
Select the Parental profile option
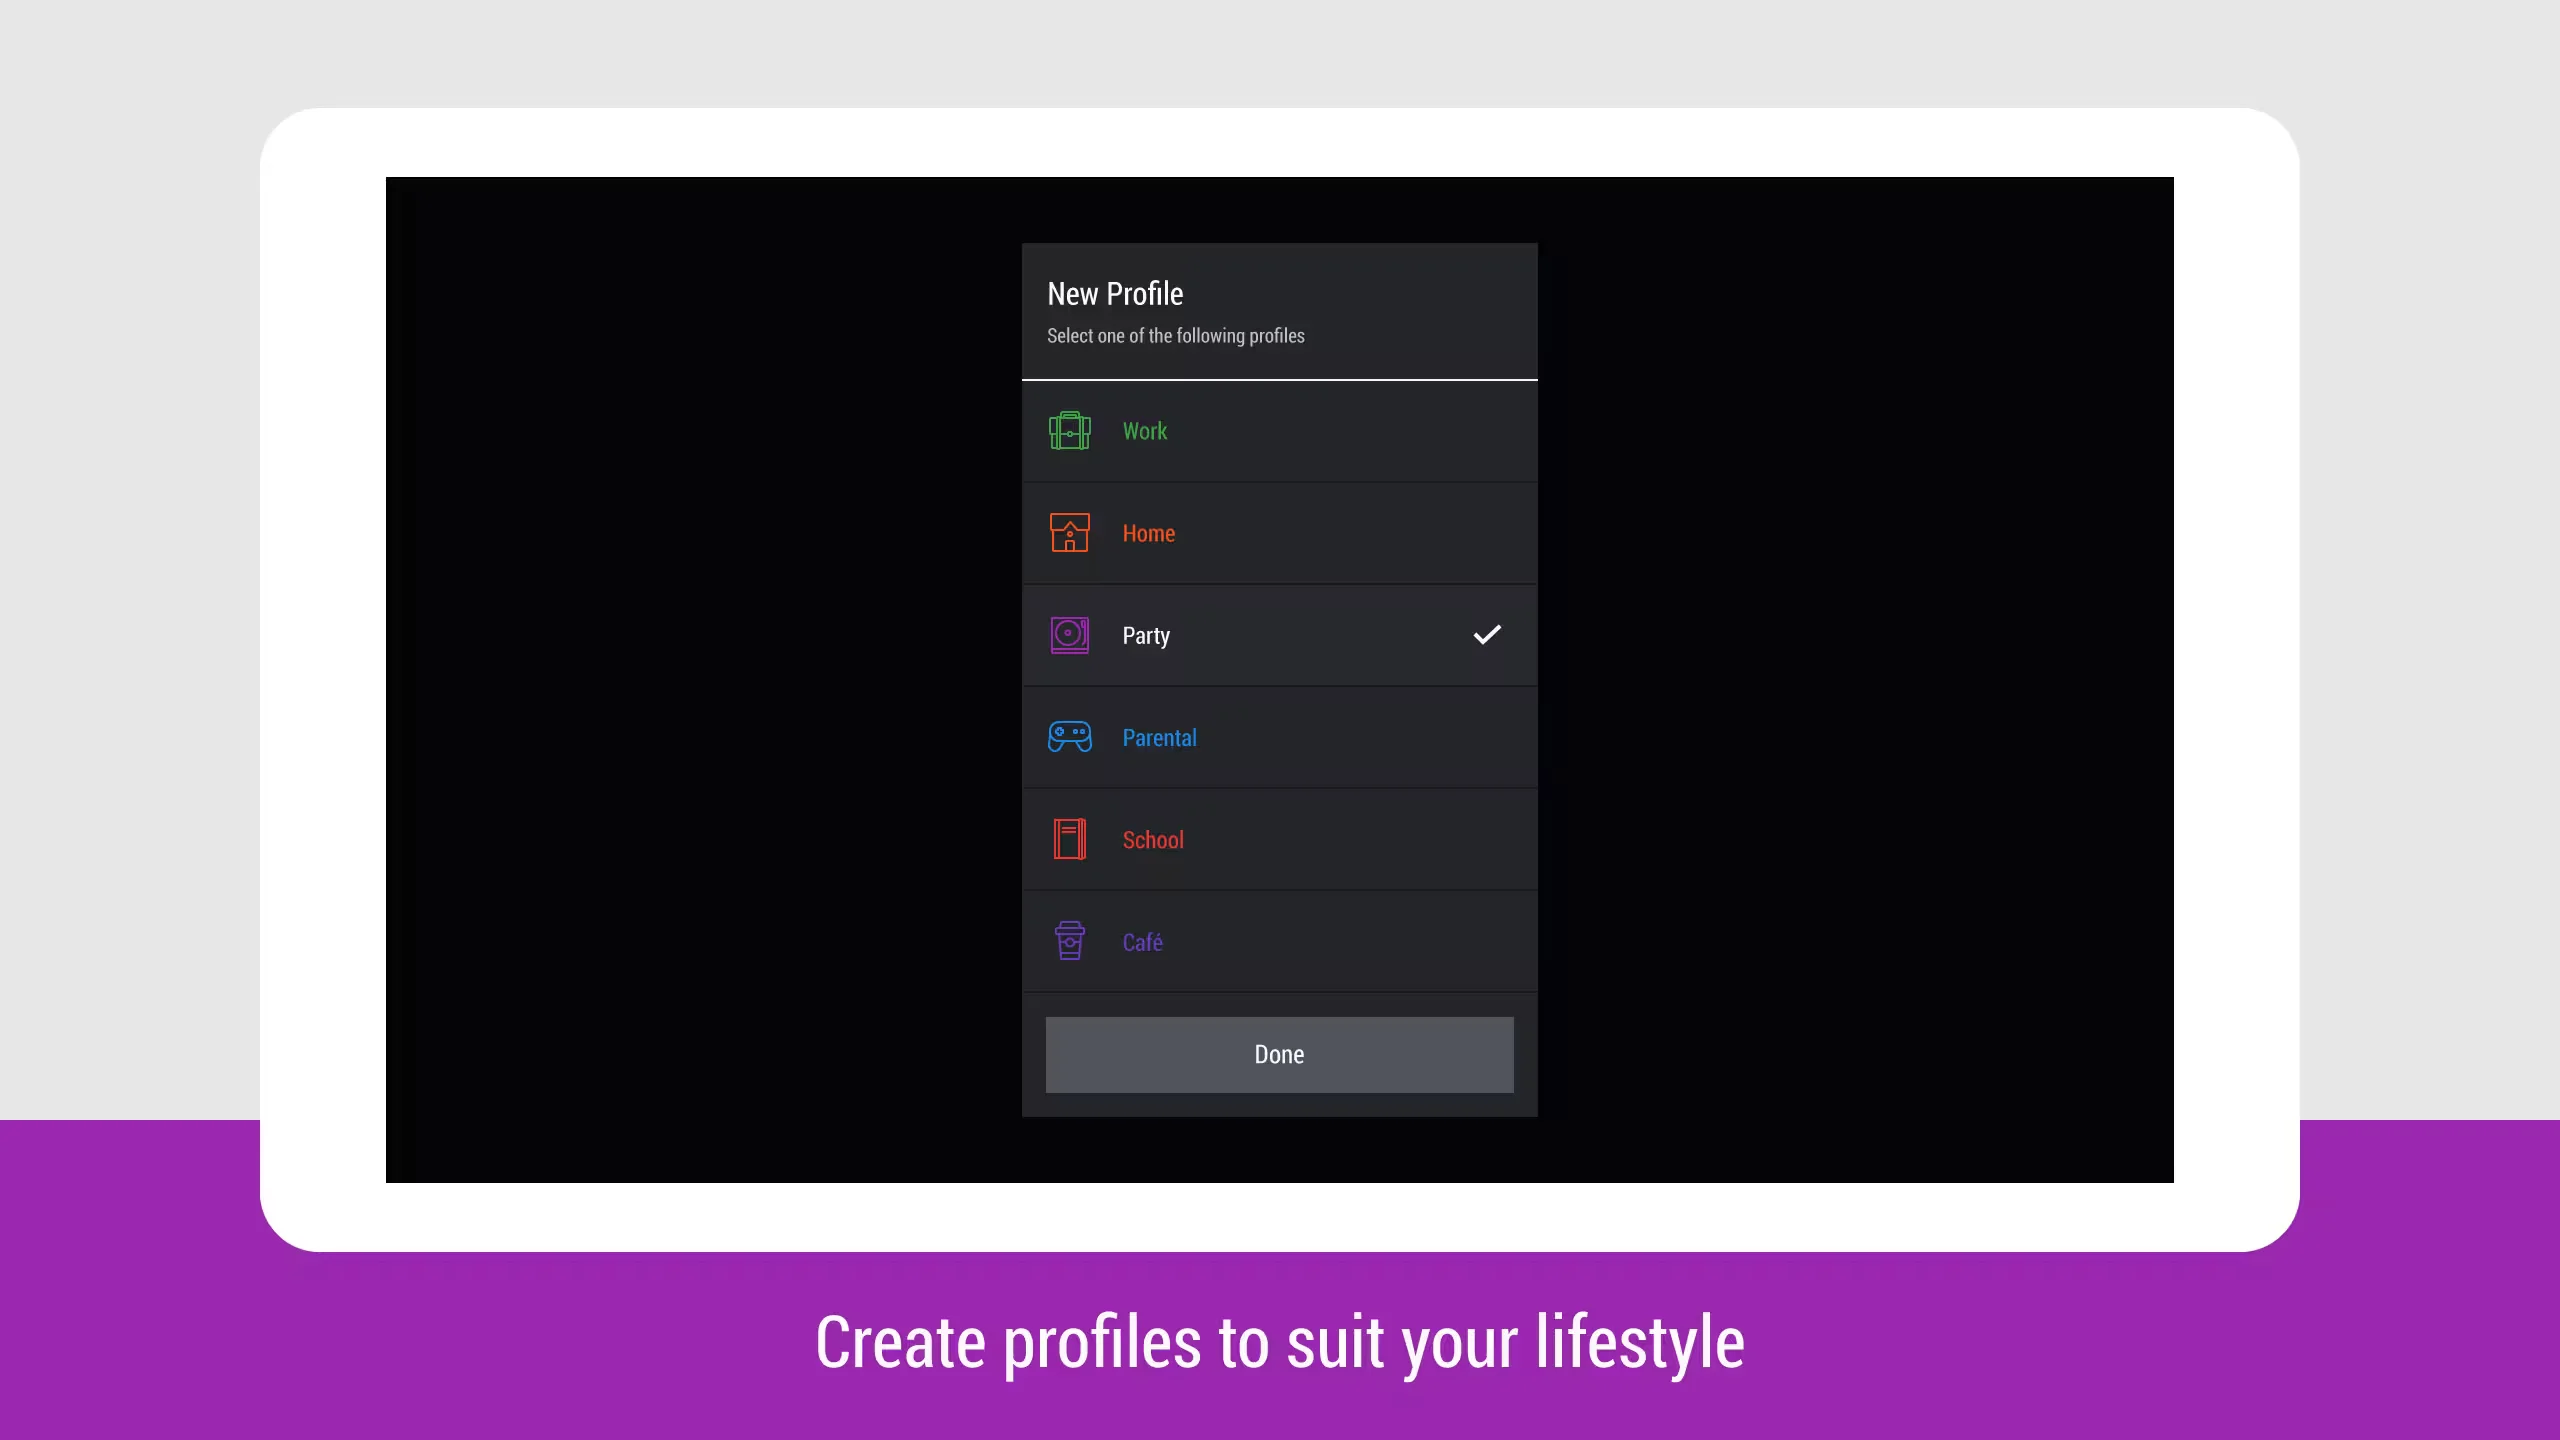tap(1280, 737)
